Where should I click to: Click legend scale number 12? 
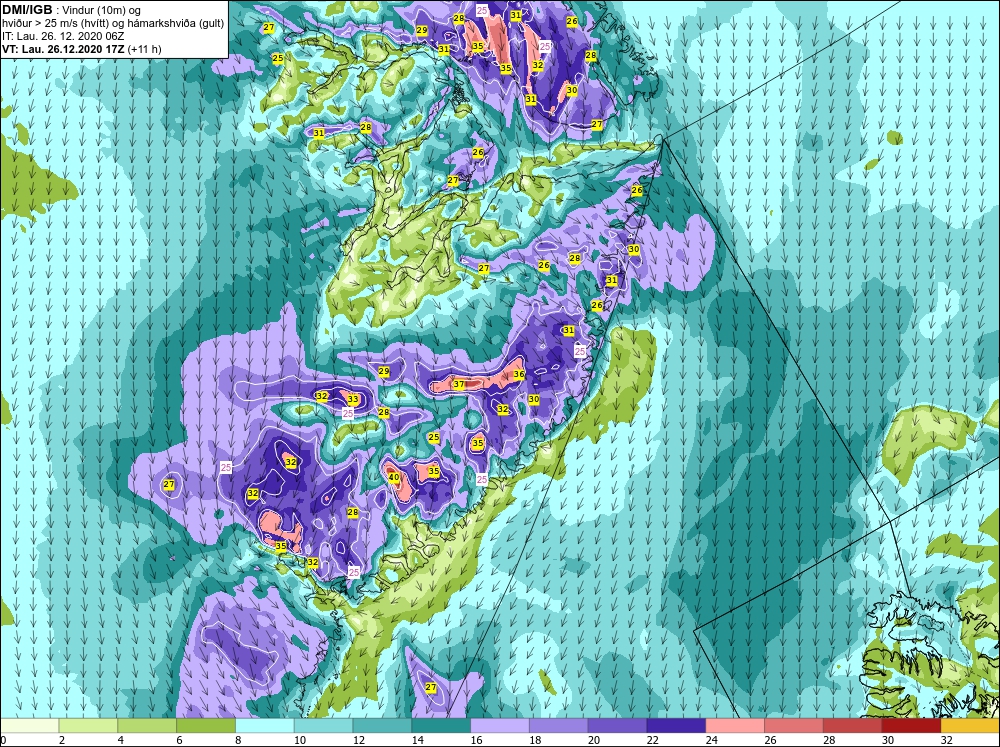click(x=358, y=740)
